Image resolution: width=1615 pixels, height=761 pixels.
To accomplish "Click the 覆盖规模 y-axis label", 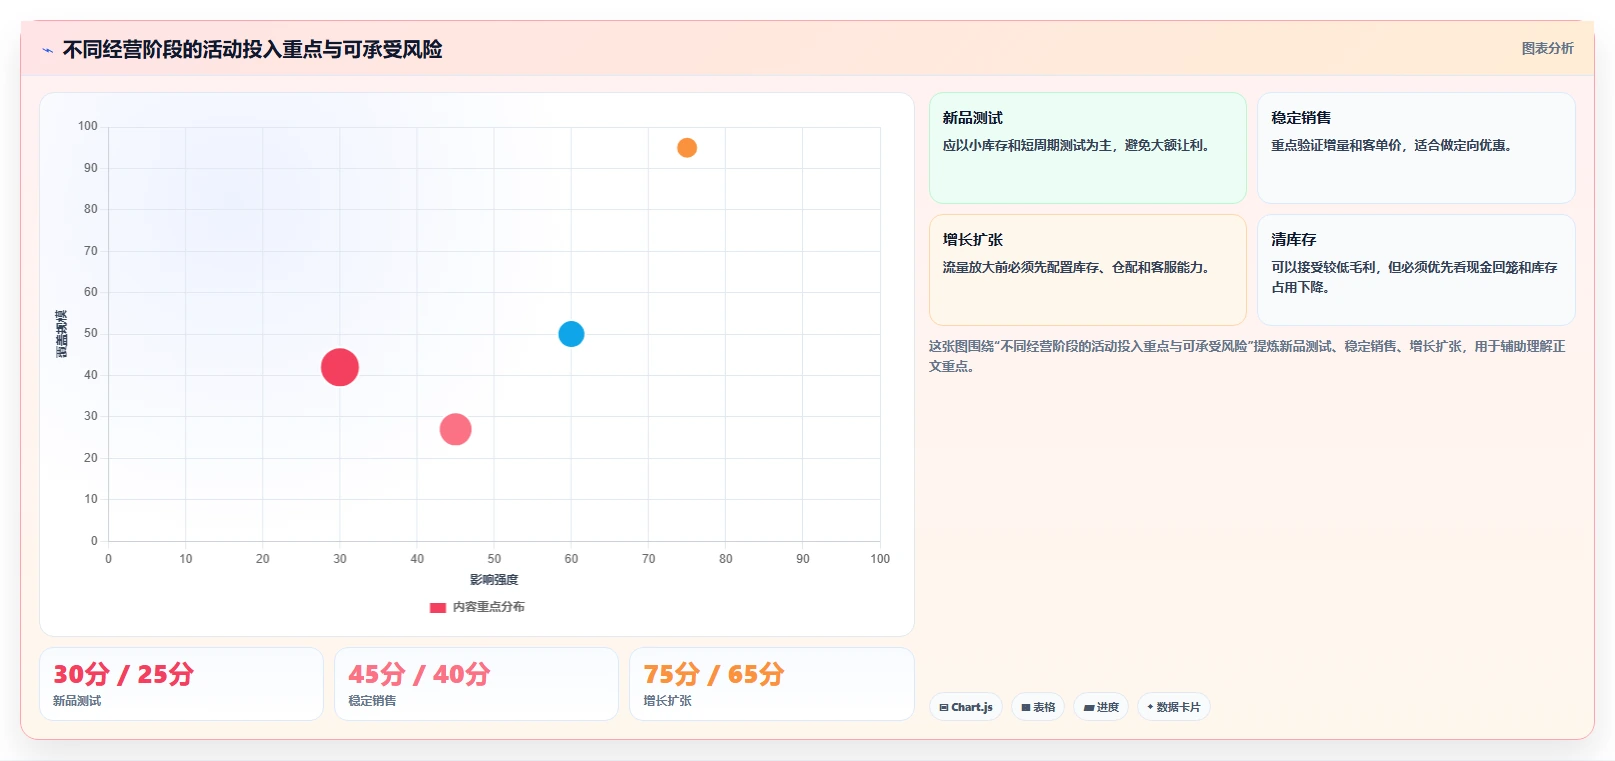I will tap(62, 334).
